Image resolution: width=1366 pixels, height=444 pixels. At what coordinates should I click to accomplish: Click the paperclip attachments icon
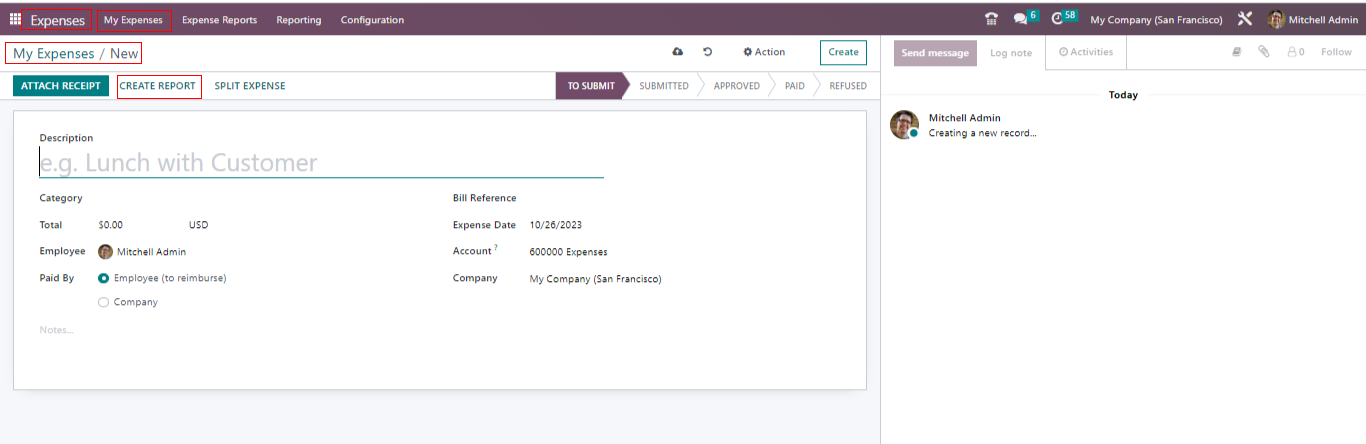pyautogui.click(x=1264, y=52)
